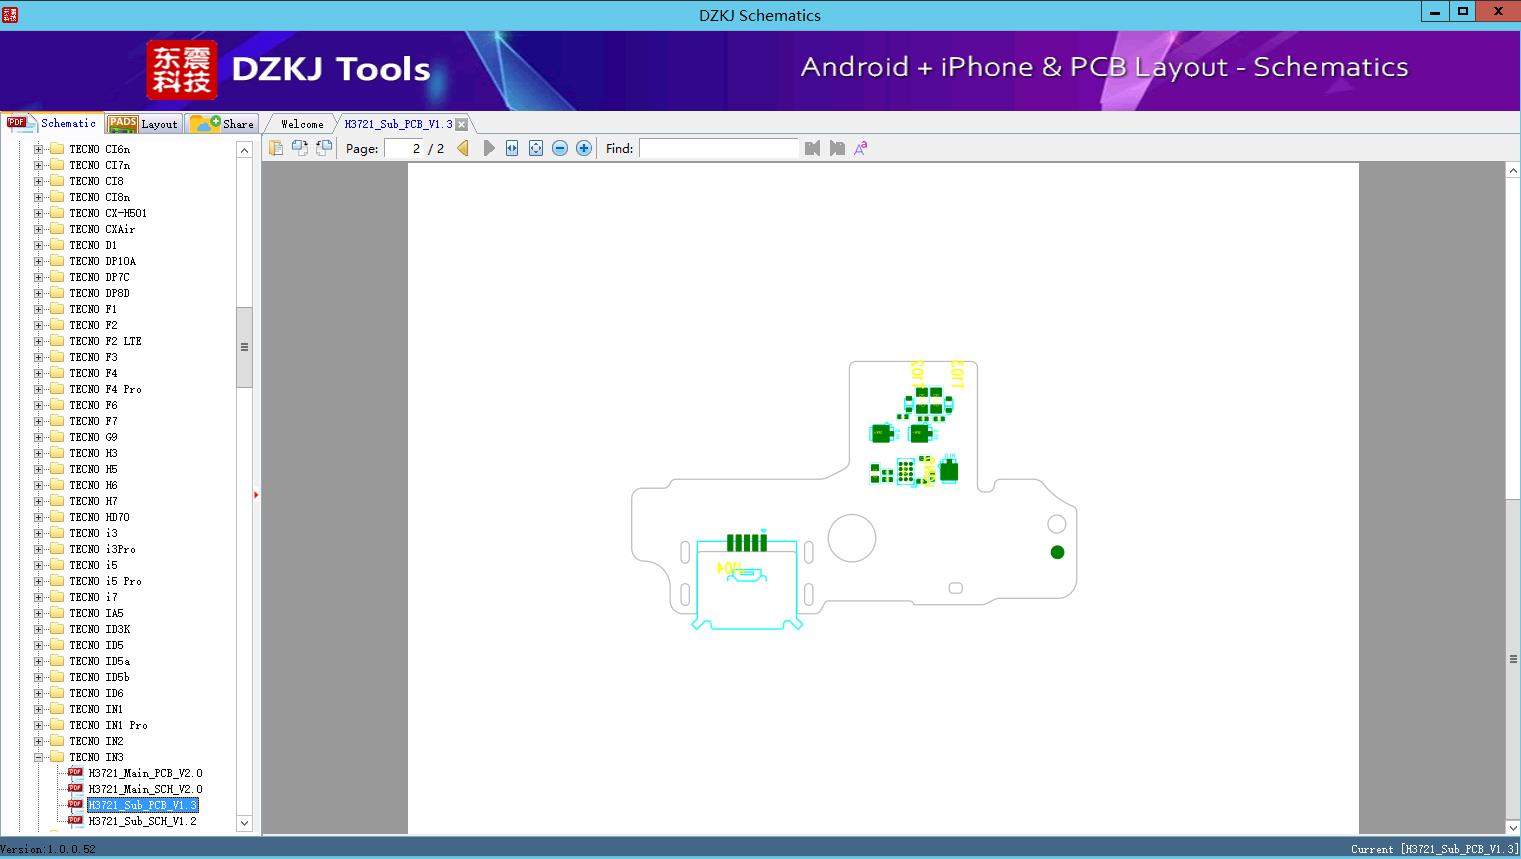Go to previous page arrow
The image size is (1521, 859).
[463, 148]
